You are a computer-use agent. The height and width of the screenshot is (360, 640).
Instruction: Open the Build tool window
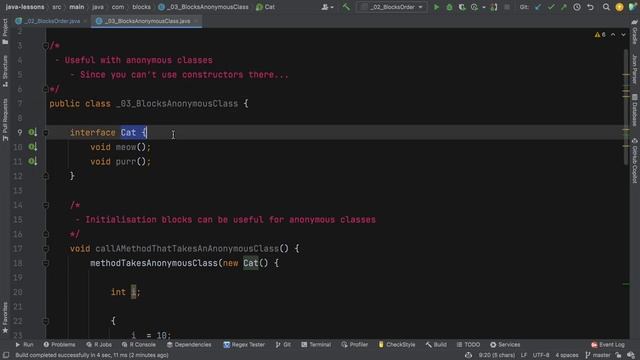(436, 345)
